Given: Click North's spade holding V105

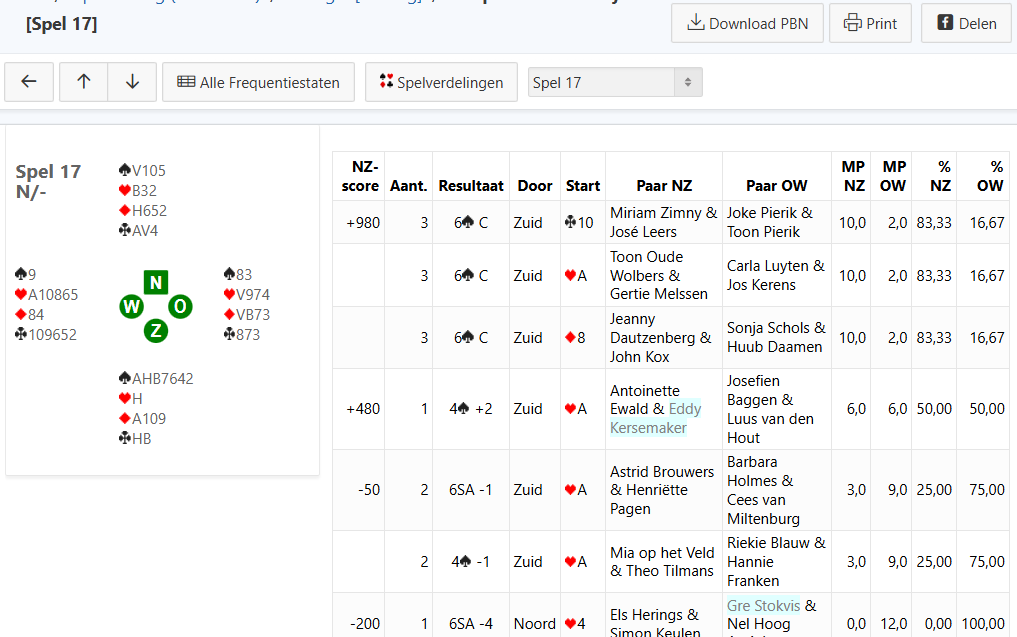Looking at the screenshot, I should tap(143, 171).
